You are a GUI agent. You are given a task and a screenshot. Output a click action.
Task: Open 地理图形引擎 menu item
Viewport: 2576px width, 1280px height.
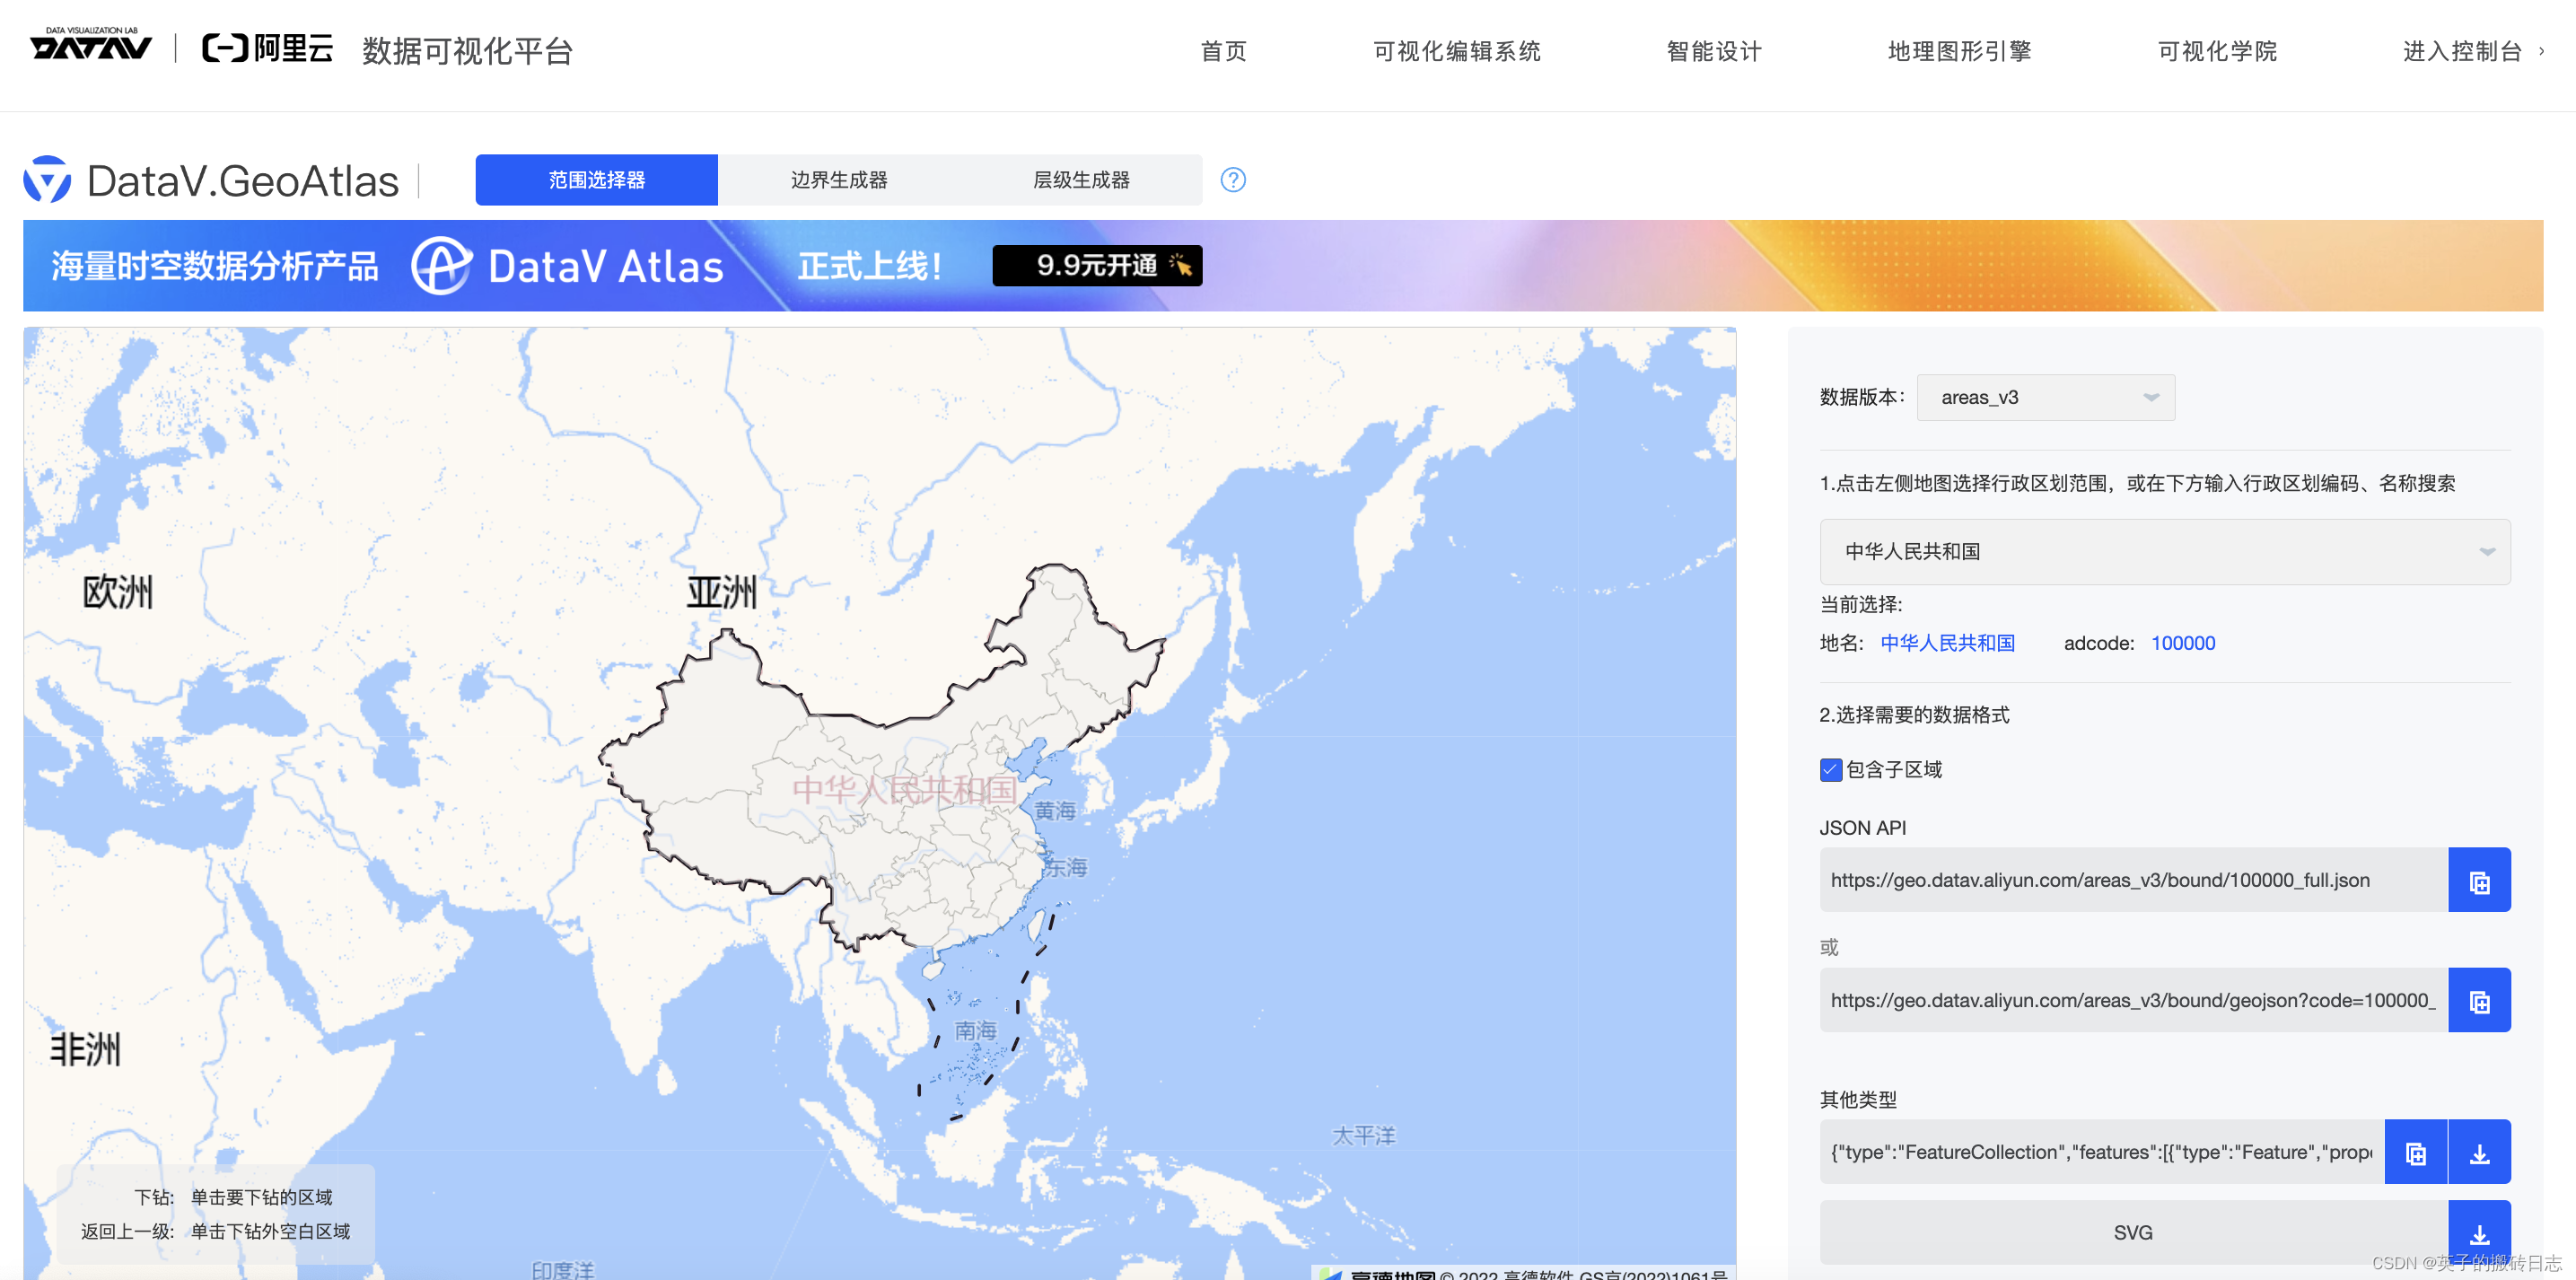[1959, 51]
